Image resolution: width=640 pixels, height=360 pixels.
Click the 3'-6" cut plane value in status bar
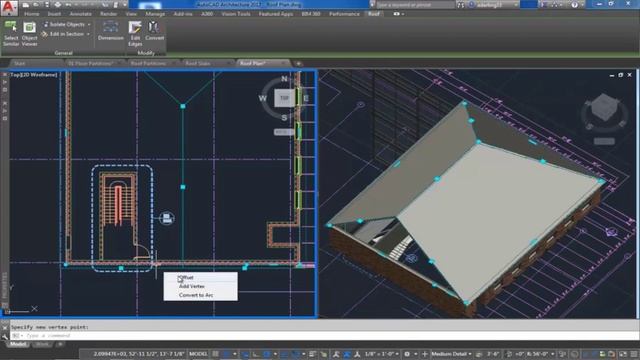click(x=493, y=354)
